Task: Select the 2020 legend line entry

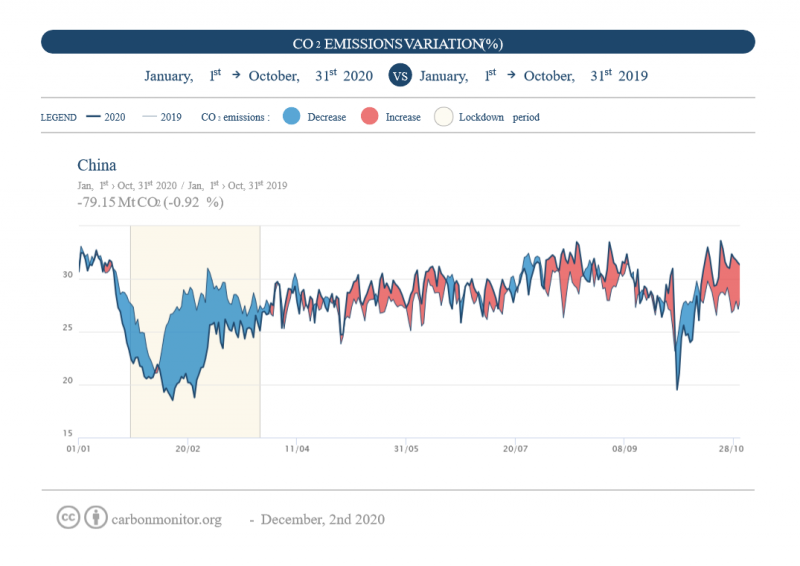Action: point(106,117)
